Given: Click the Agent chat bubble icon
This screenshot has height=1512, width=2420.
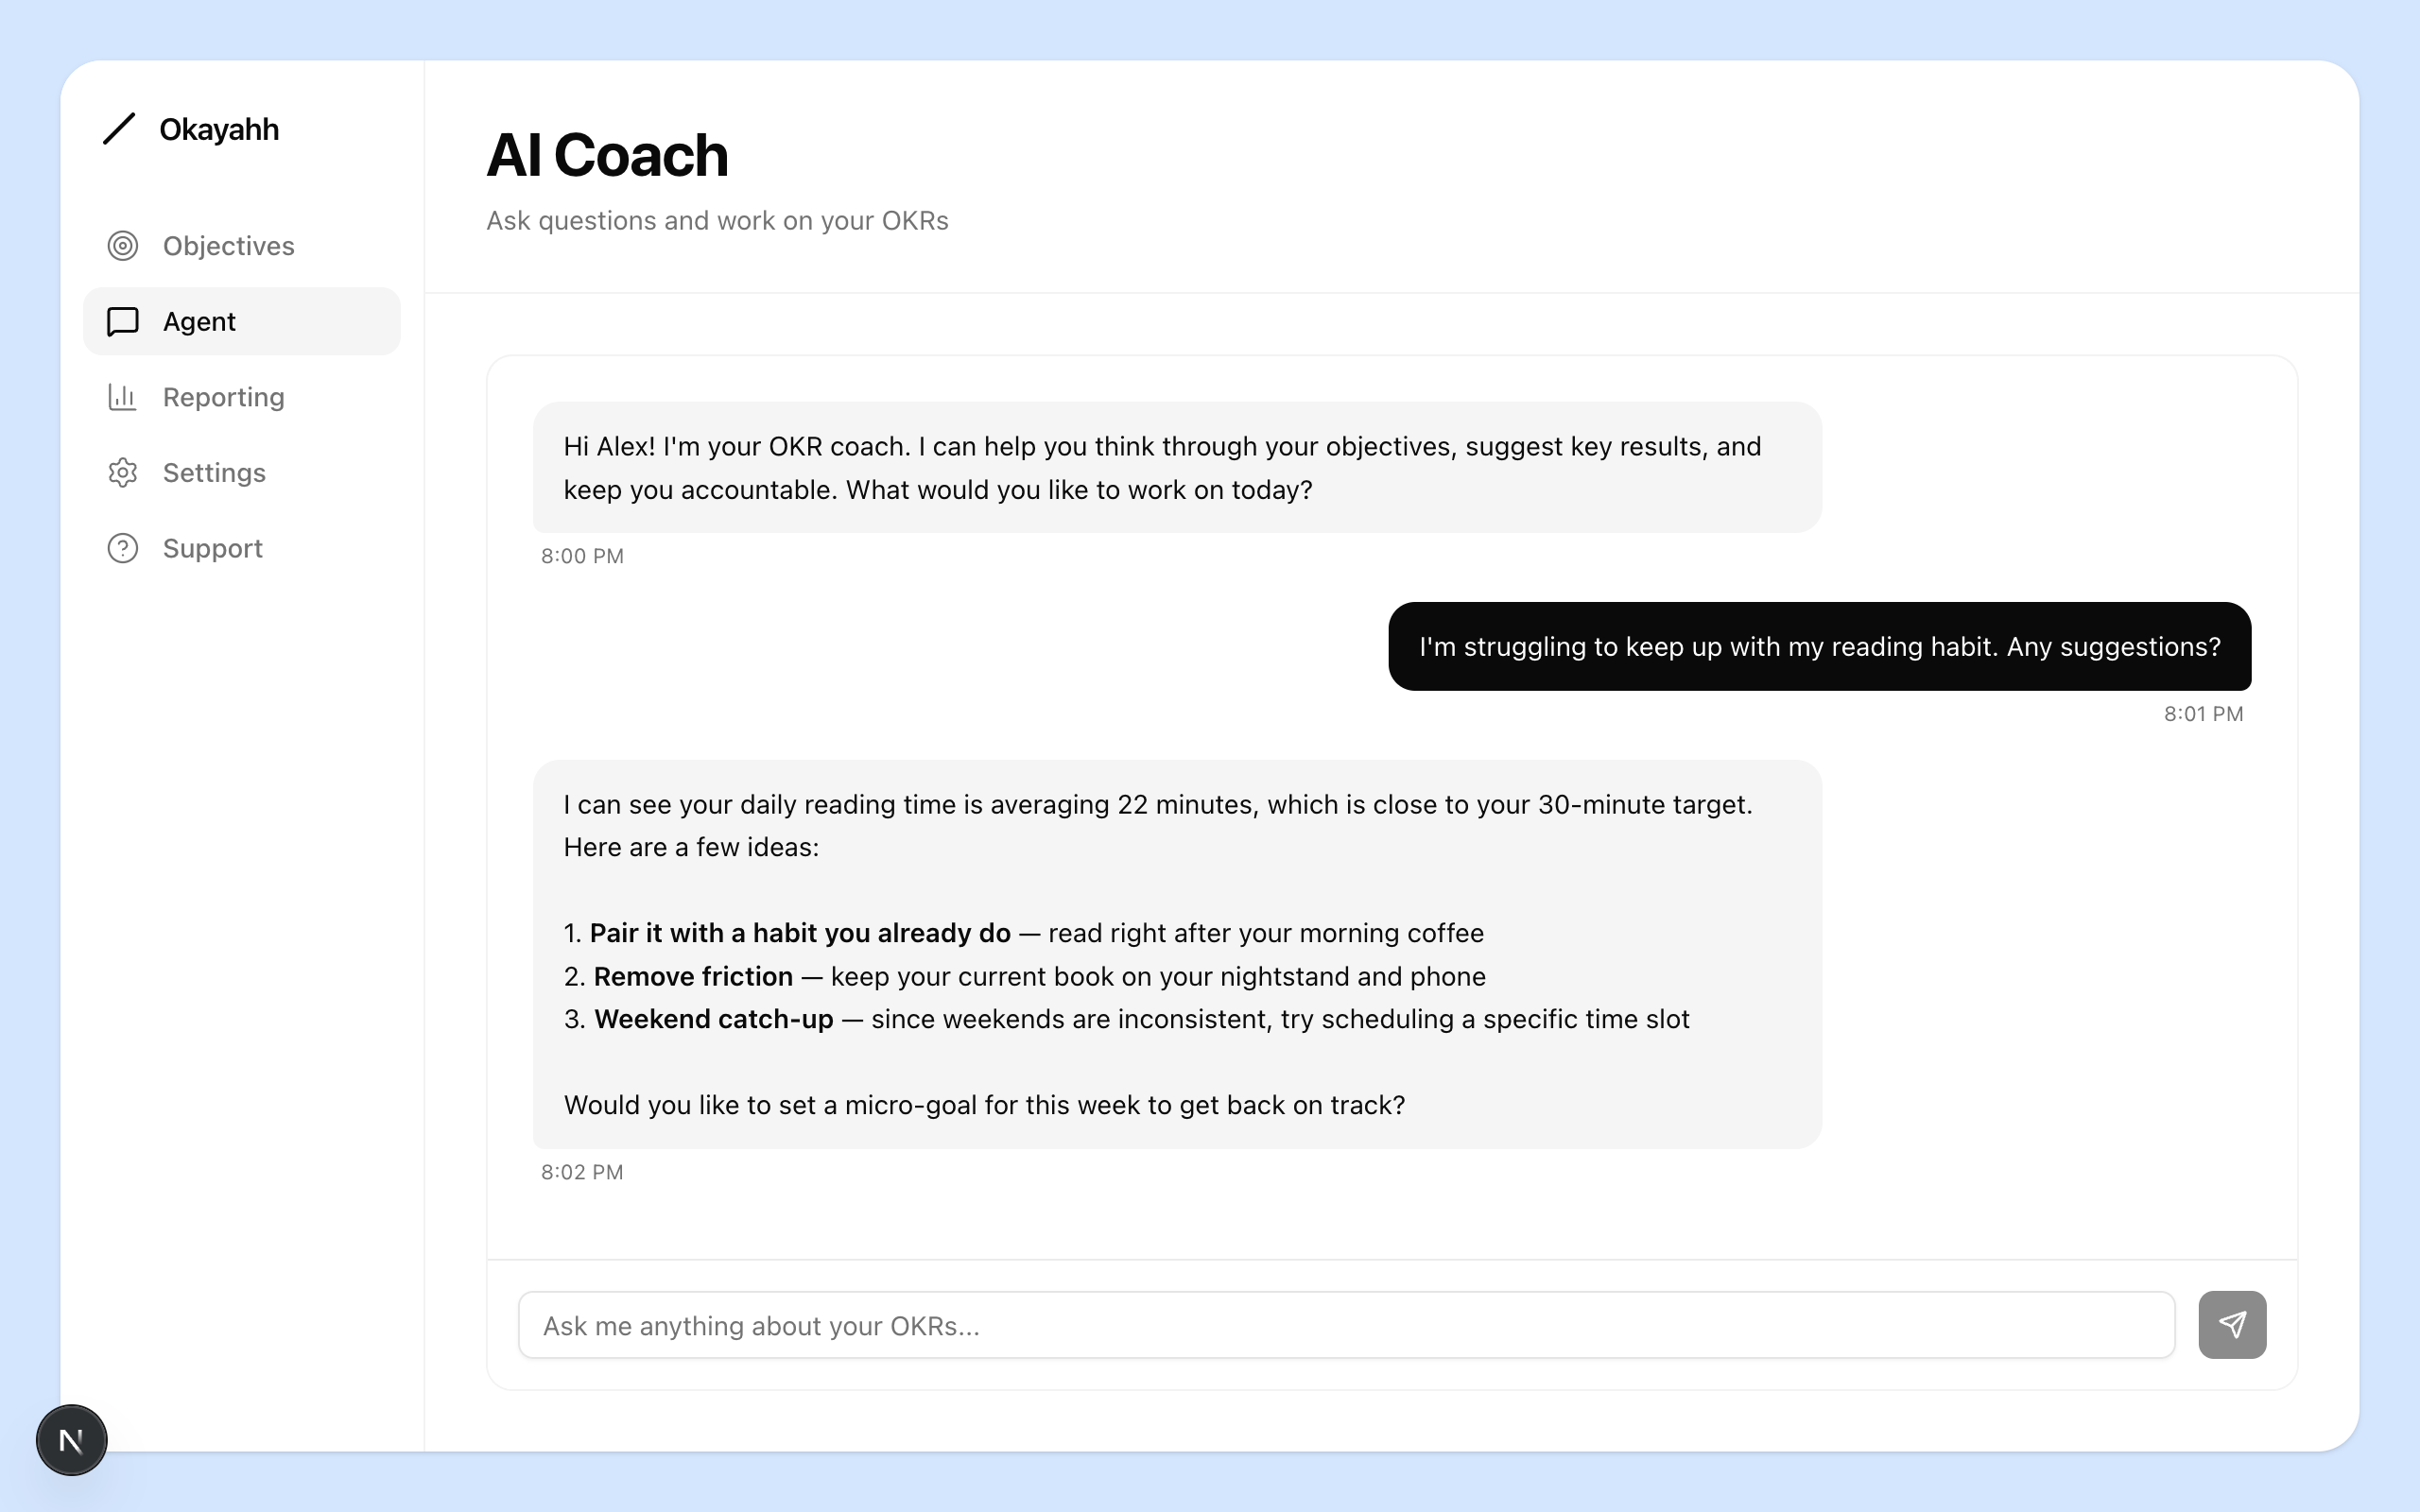Looking at the screenshot, I should coord(122,321).
